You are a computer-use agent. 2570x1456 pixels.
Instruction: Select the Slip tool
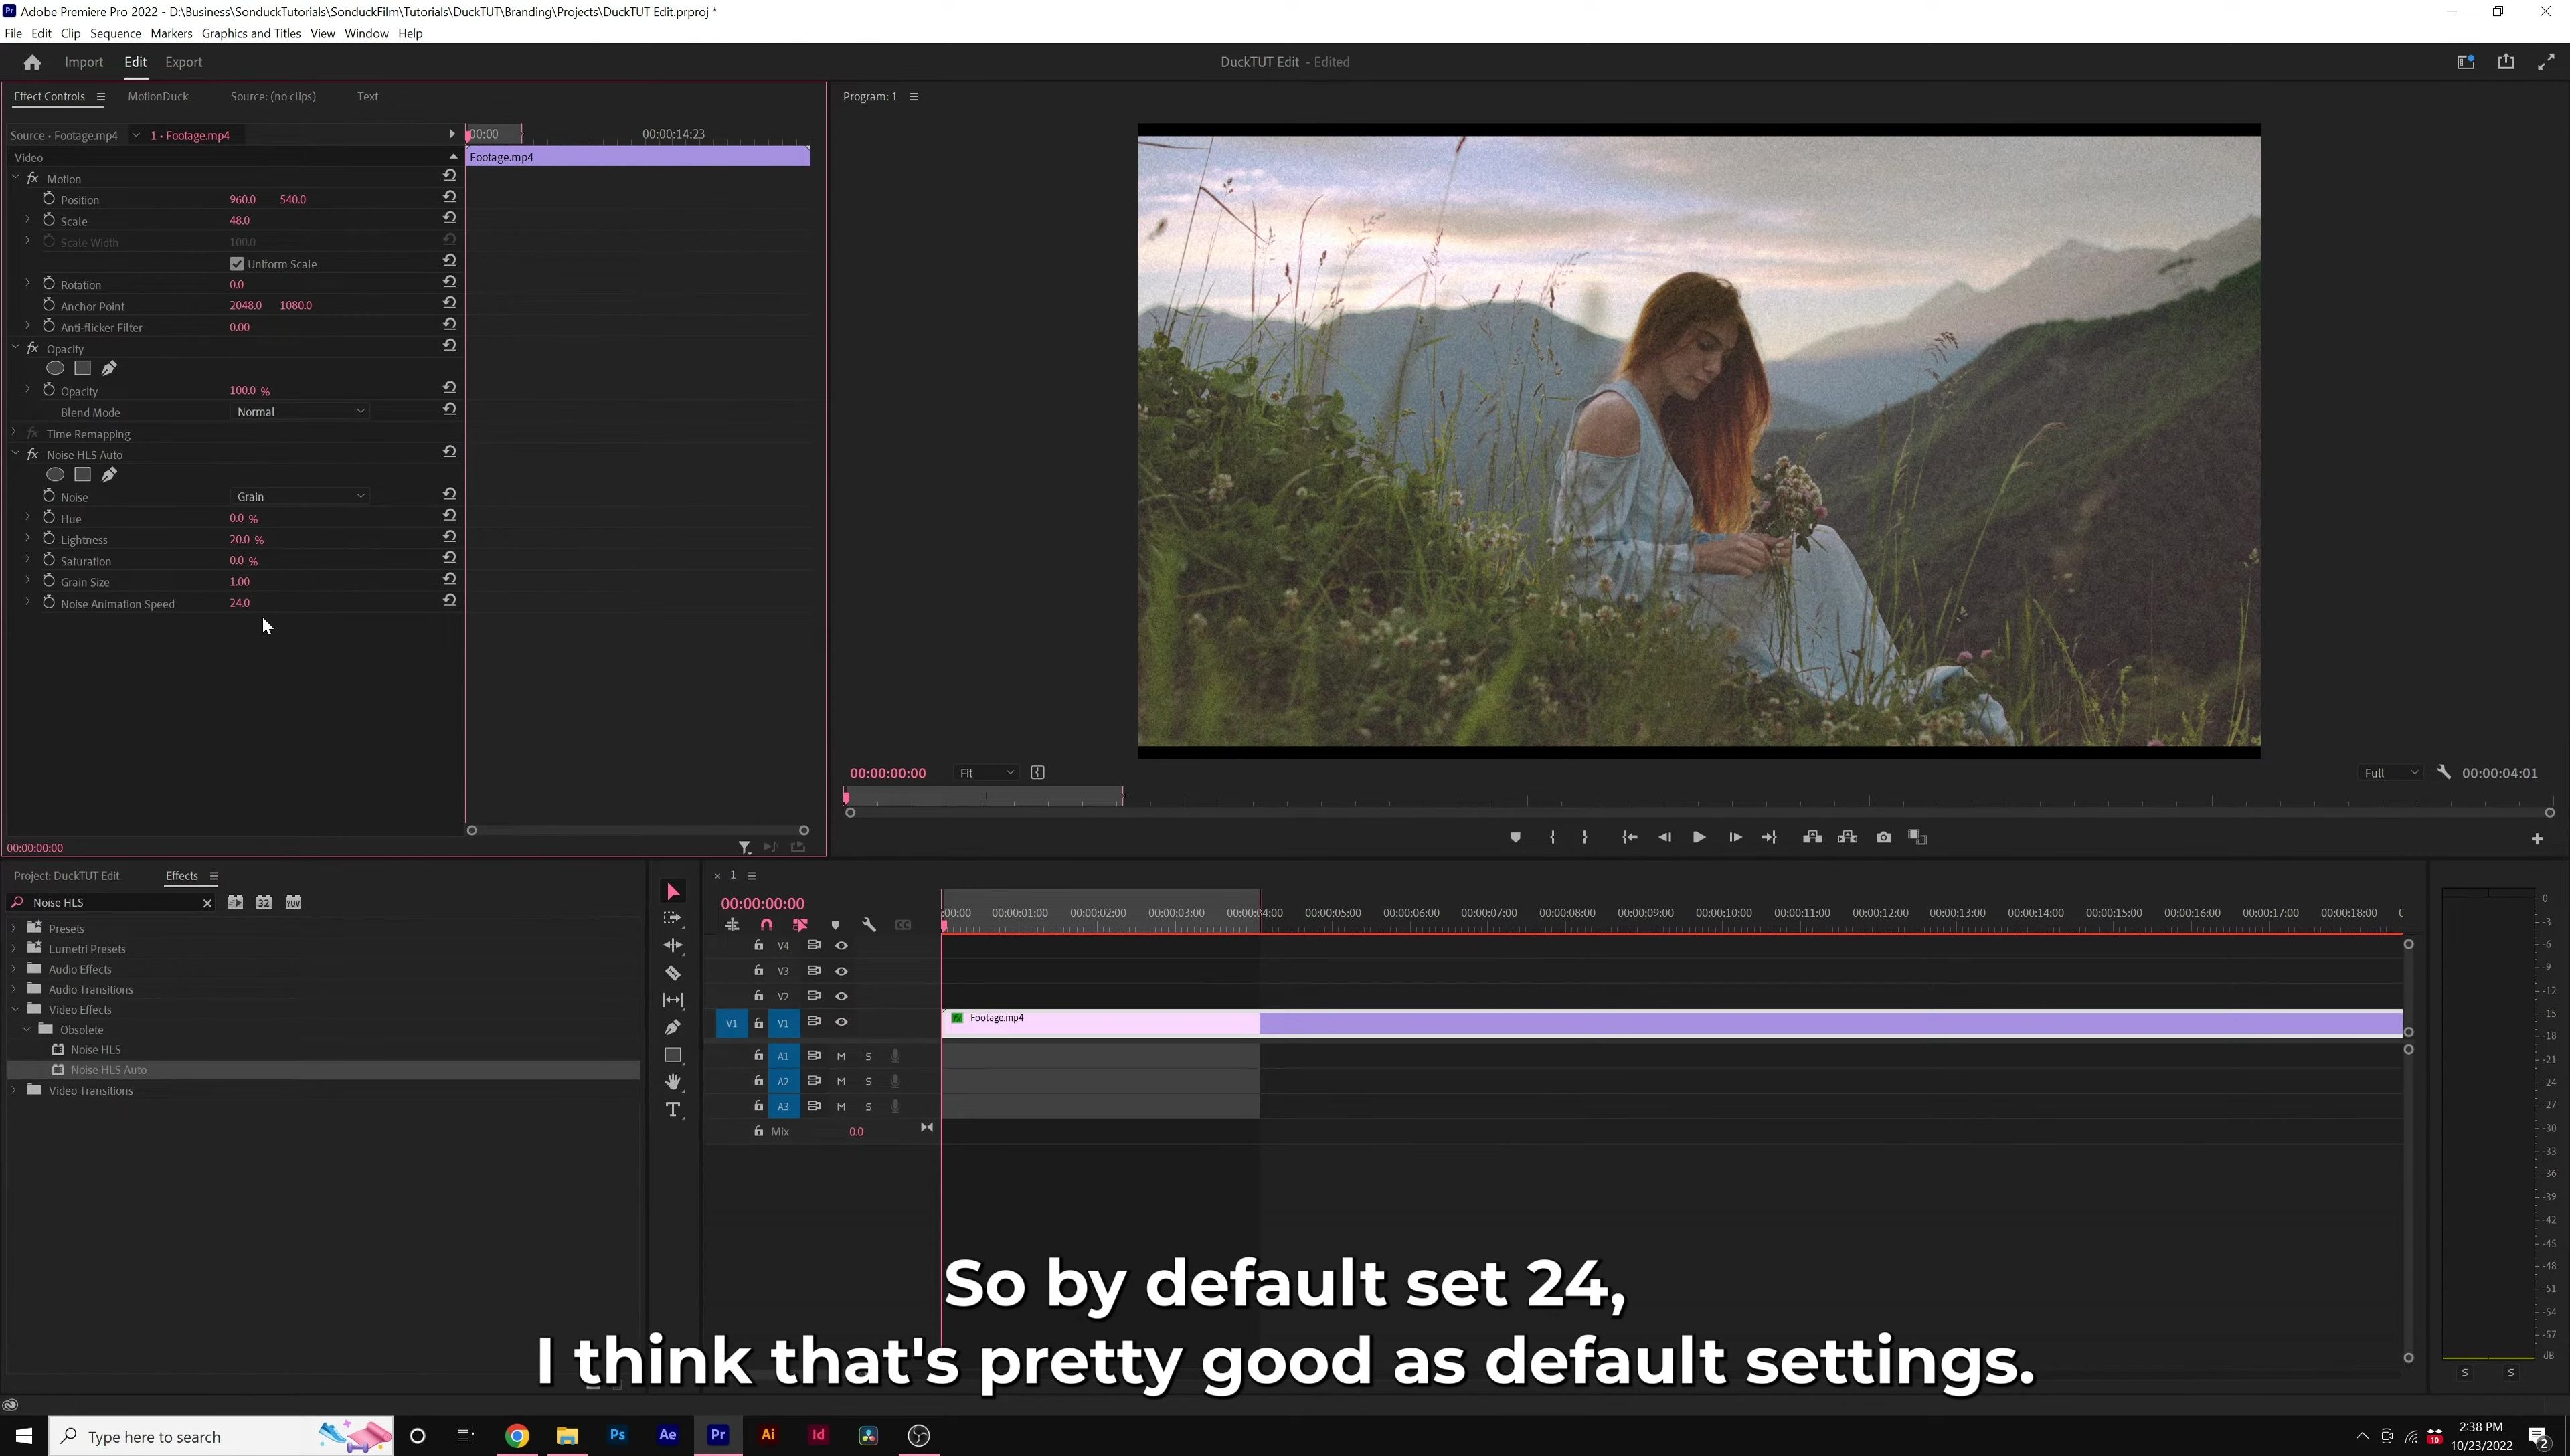tap(673, 999)
